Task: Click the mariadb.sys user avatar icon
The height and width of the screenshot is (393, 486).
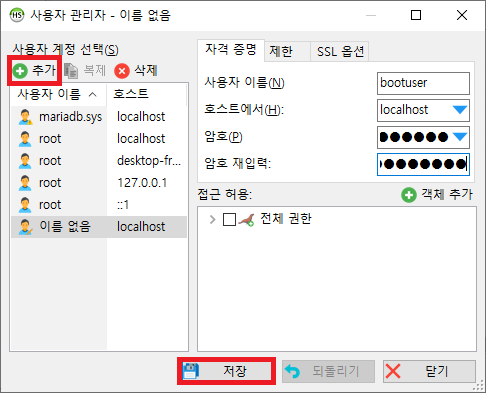Action: click(25, 117)
